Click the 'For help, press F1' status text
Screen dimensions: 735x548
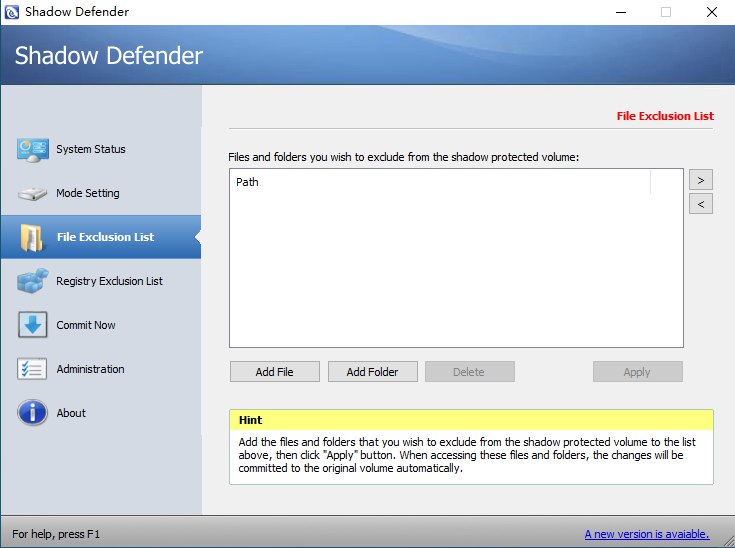coord(56,534)
